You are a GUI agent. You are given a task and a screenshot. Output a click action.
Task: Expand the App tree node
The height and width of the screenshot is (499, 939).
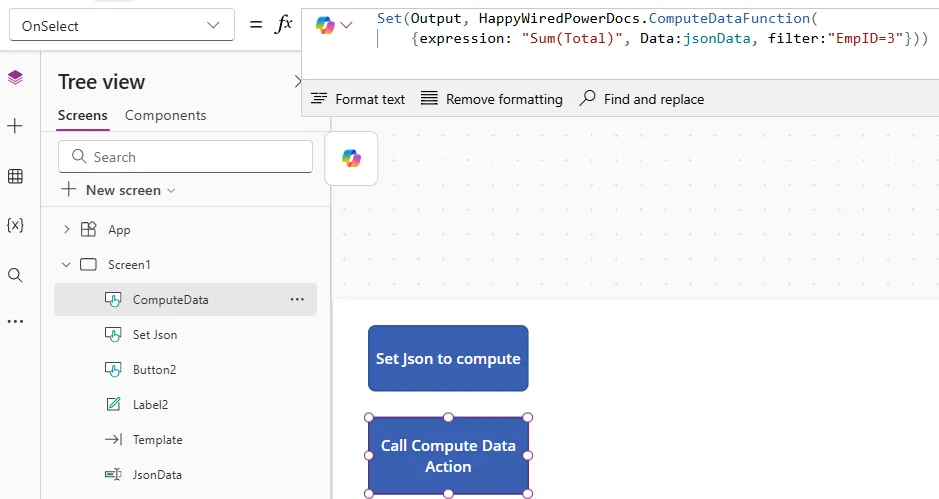point(66,229)
